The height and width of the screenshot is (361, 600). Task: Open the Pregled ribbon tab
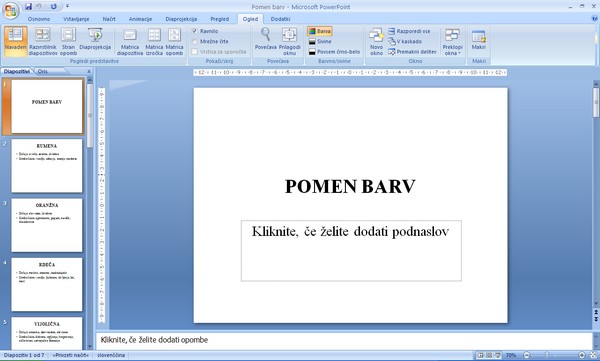[220, 19]
